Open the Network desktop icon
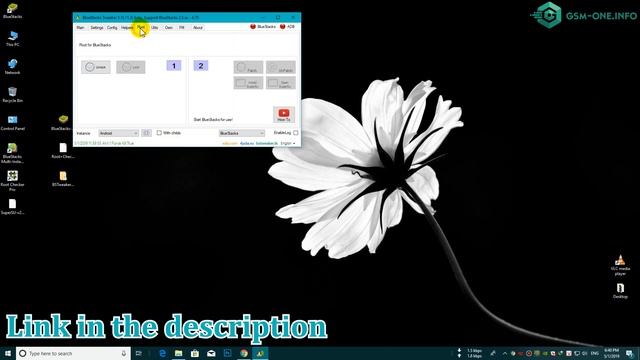640x360 pixels. tap(12, 67)
